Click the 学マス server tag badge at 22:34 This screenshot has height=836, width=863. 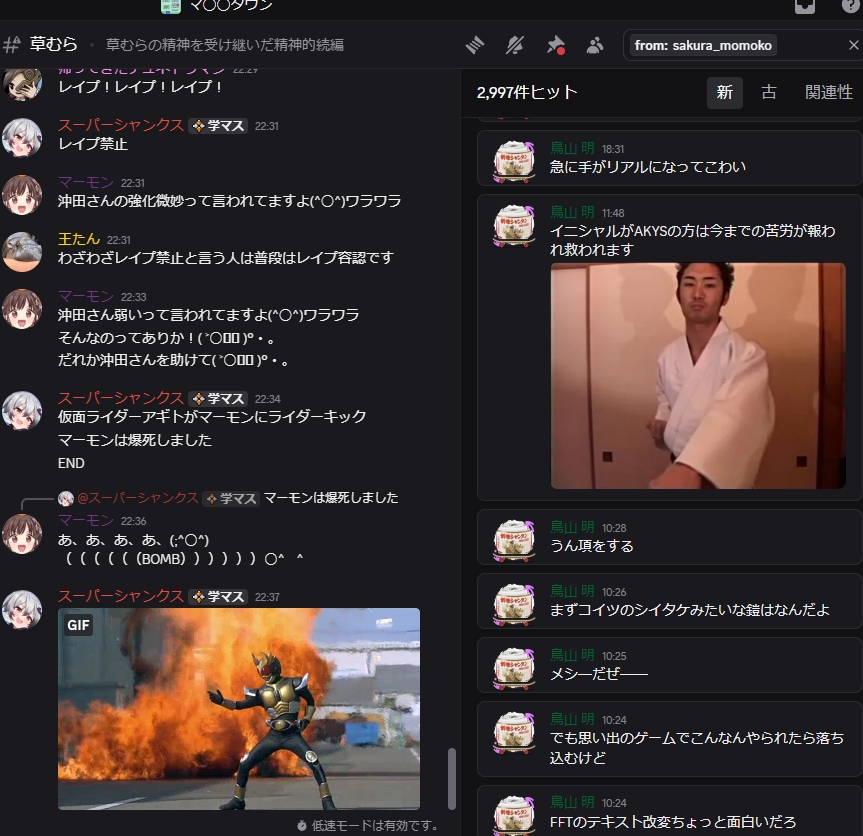pos(218,398)
